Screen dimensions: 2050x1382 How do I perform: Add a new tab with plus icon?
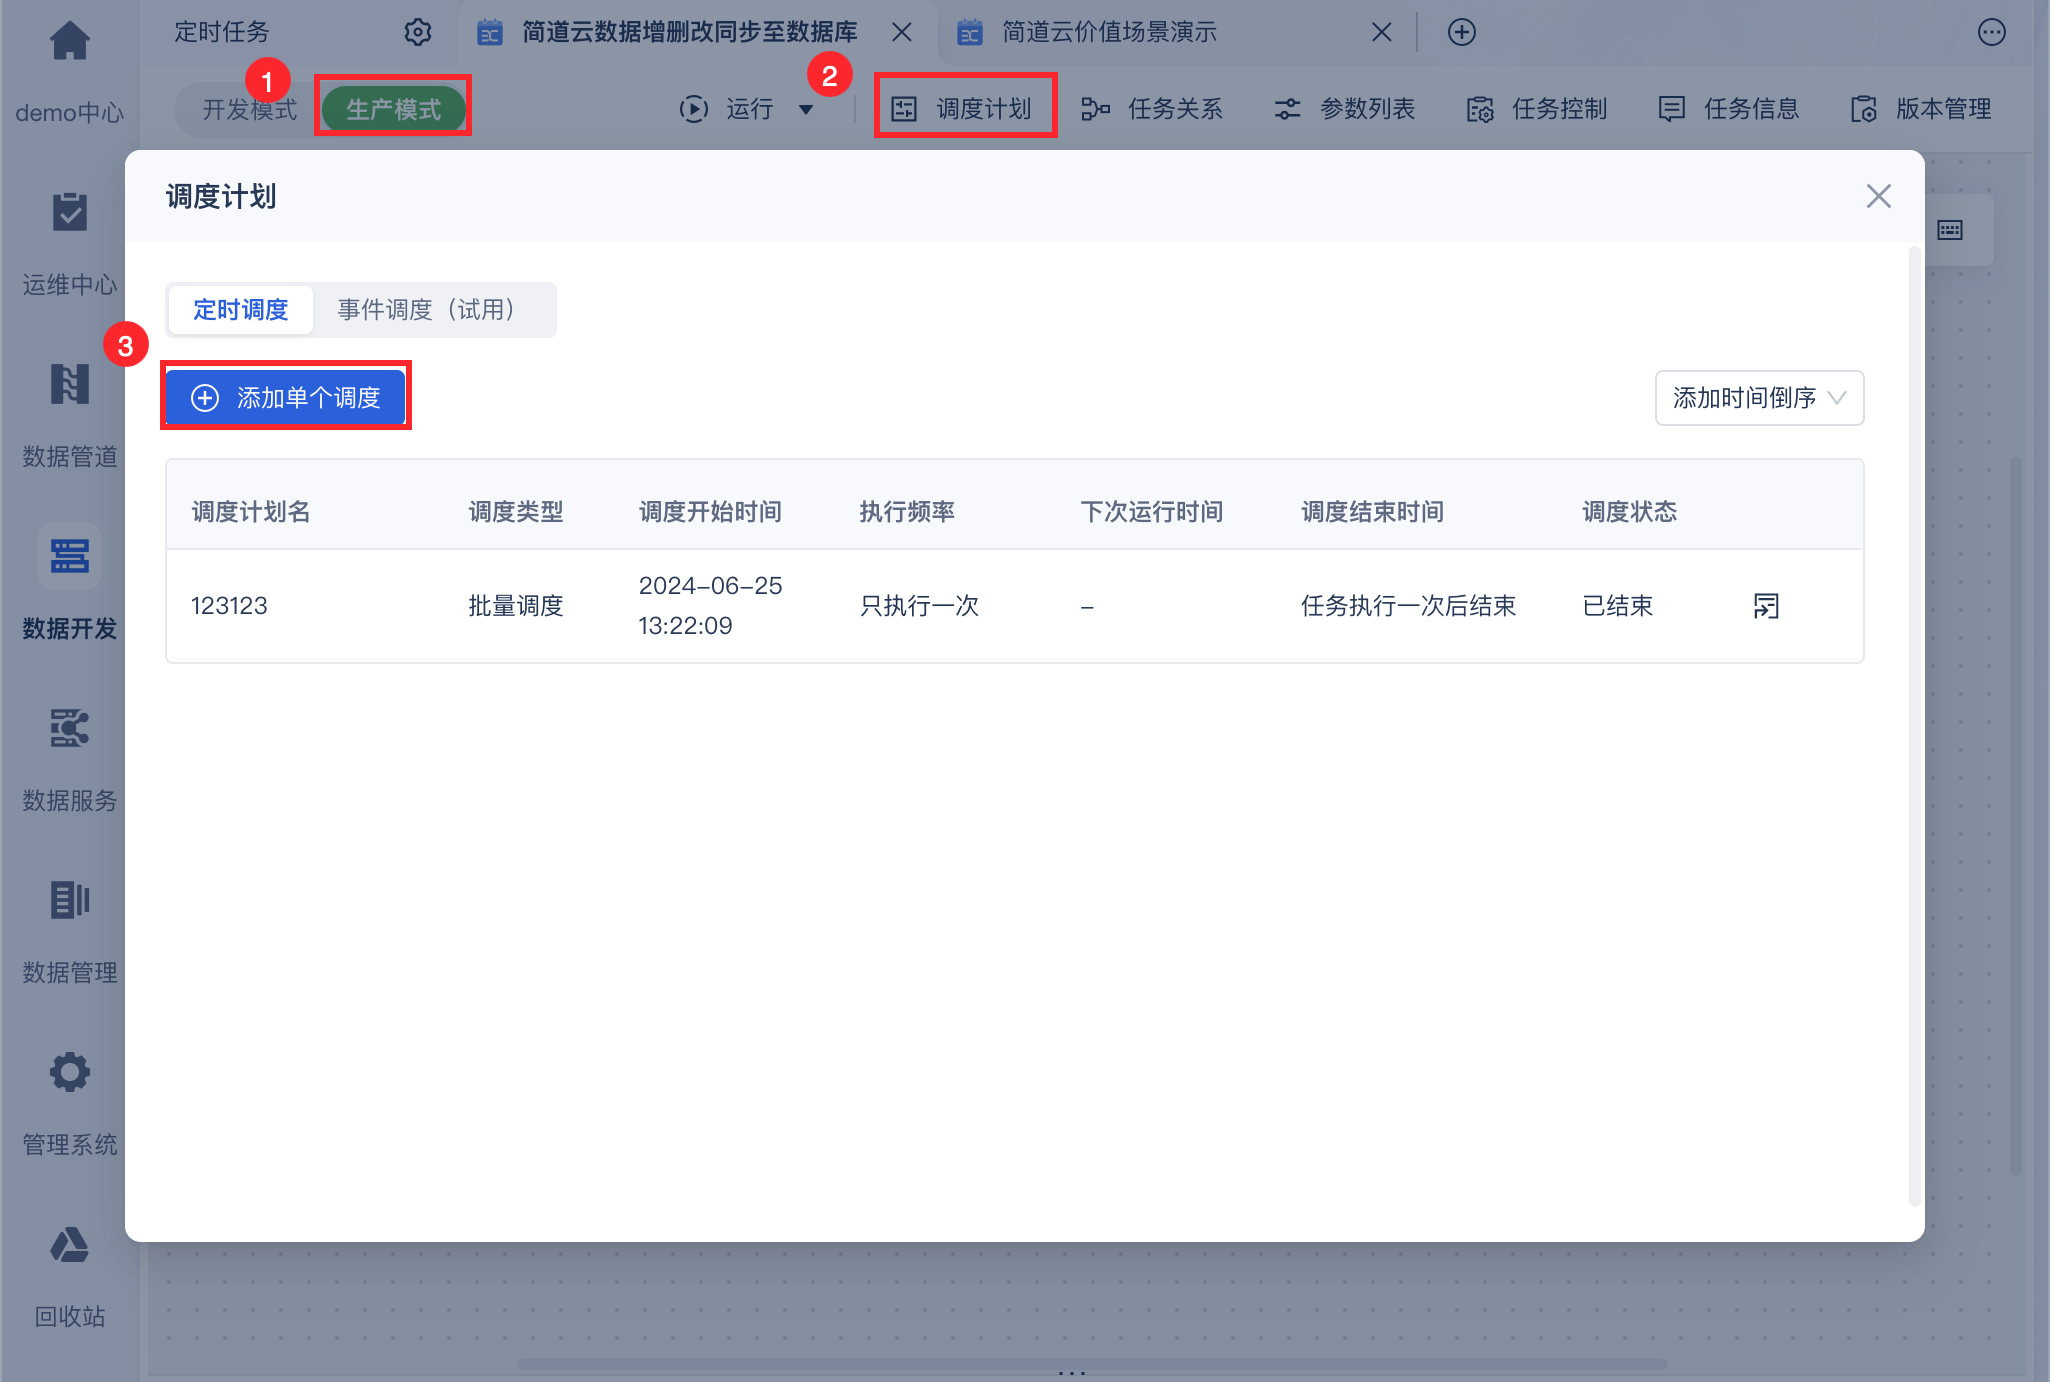coord(1462,32)
